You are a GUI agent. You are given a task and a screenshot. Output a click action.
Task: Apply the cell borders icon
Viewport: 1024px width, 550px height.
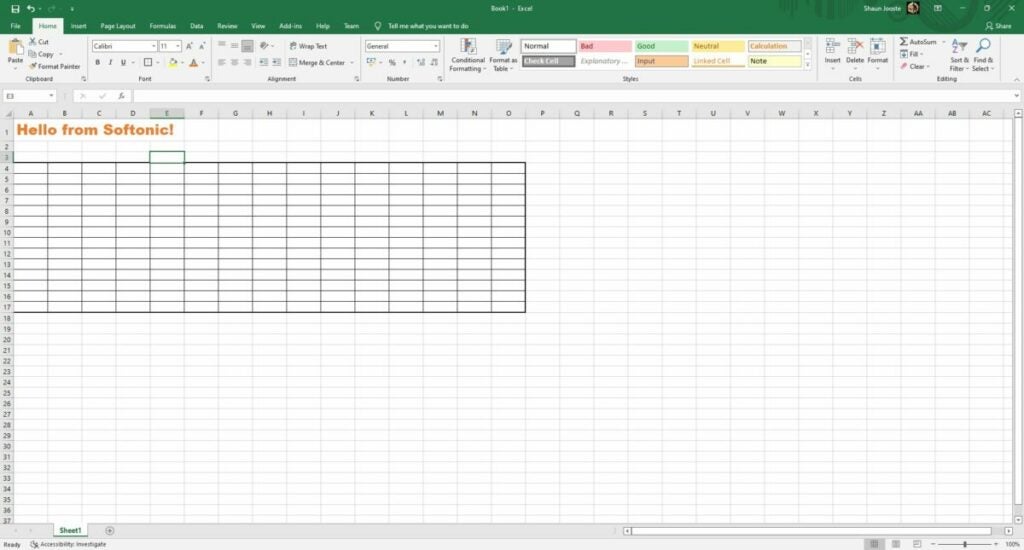(148, 63)
